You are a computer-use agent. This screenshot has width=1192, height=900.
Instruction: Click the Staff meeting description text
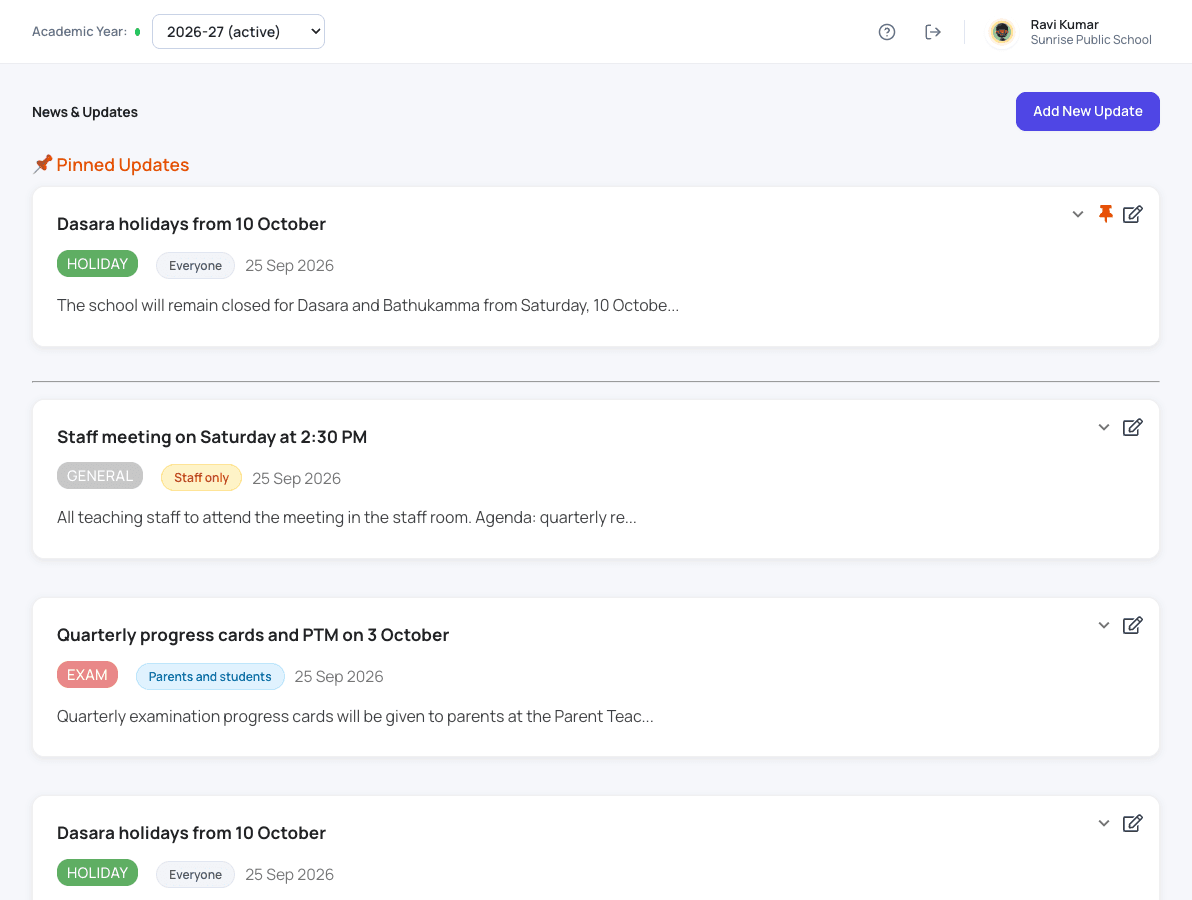347,518
